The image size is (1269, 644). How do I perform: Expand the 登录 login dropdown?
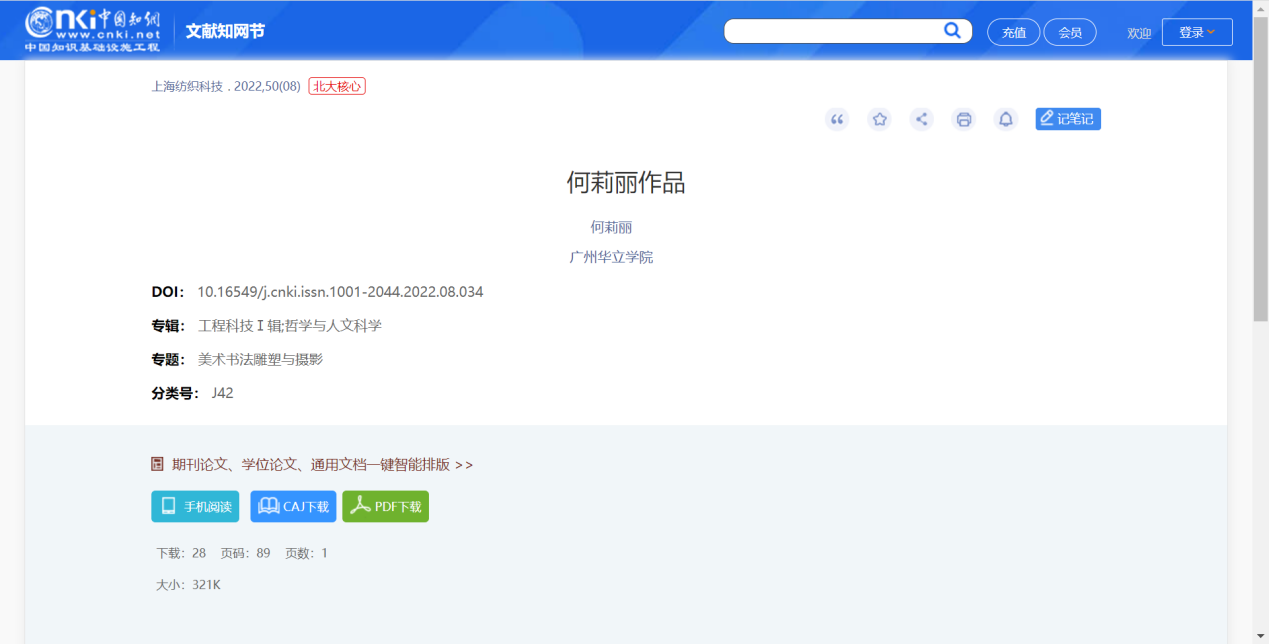click(1196, 32)
